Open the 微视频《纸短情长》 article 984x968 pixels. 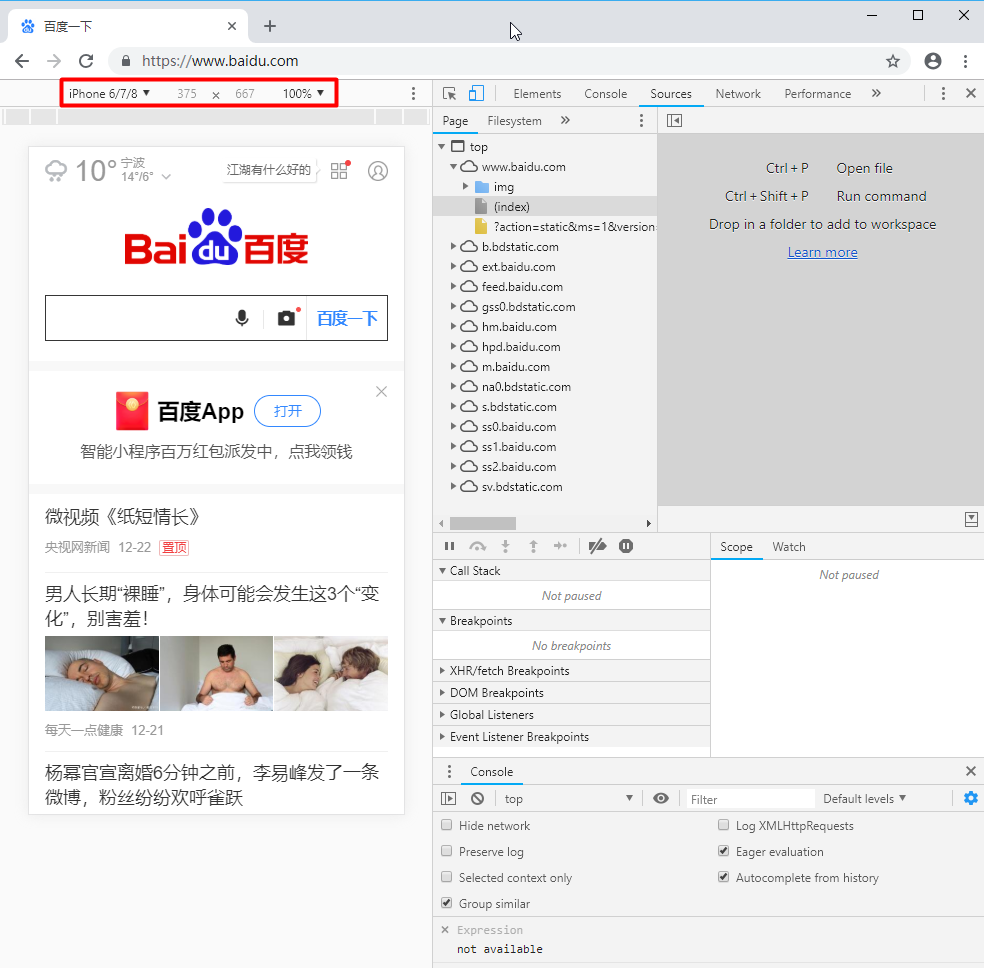tap(122, 516)
